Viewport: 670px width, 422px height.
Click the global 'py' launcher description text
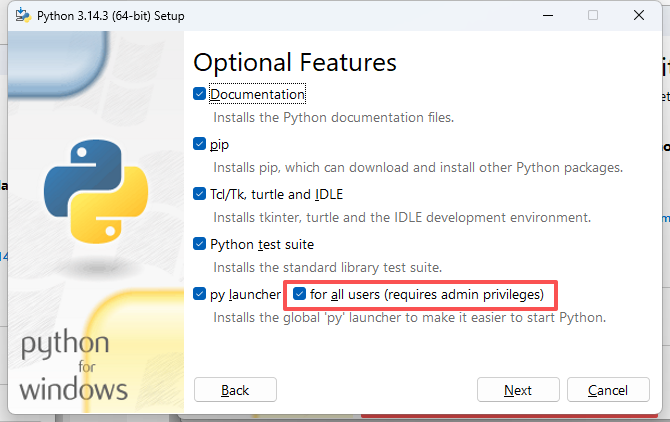[x=409, y=317]
